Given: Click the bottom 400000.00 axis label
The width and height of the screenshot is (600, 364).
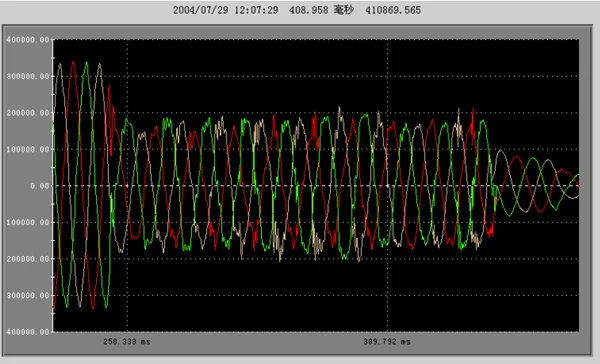Looking at the screenshot, I should (x=28, y=332).
